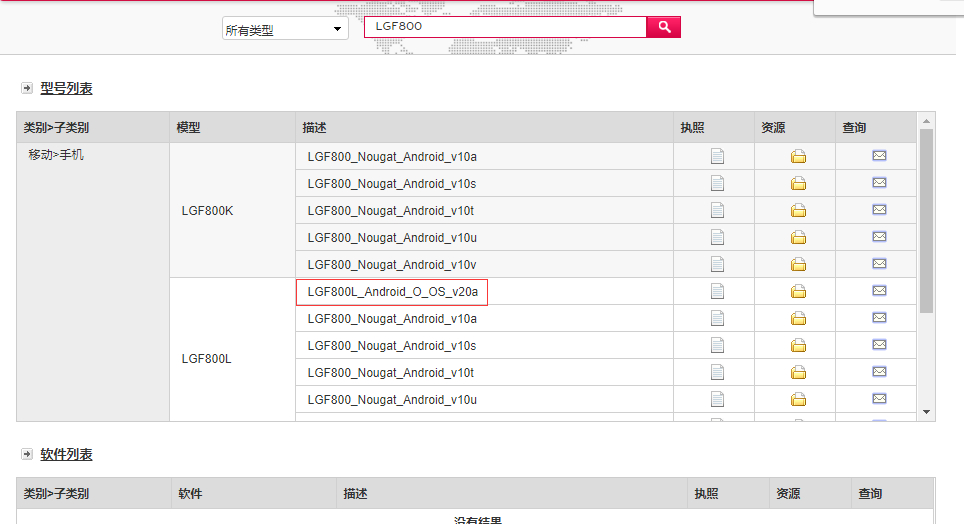Viewport: 964px width, 524px height.
Task: Expand the 型号列表 section arrow
Action: [x=26, y=89]
